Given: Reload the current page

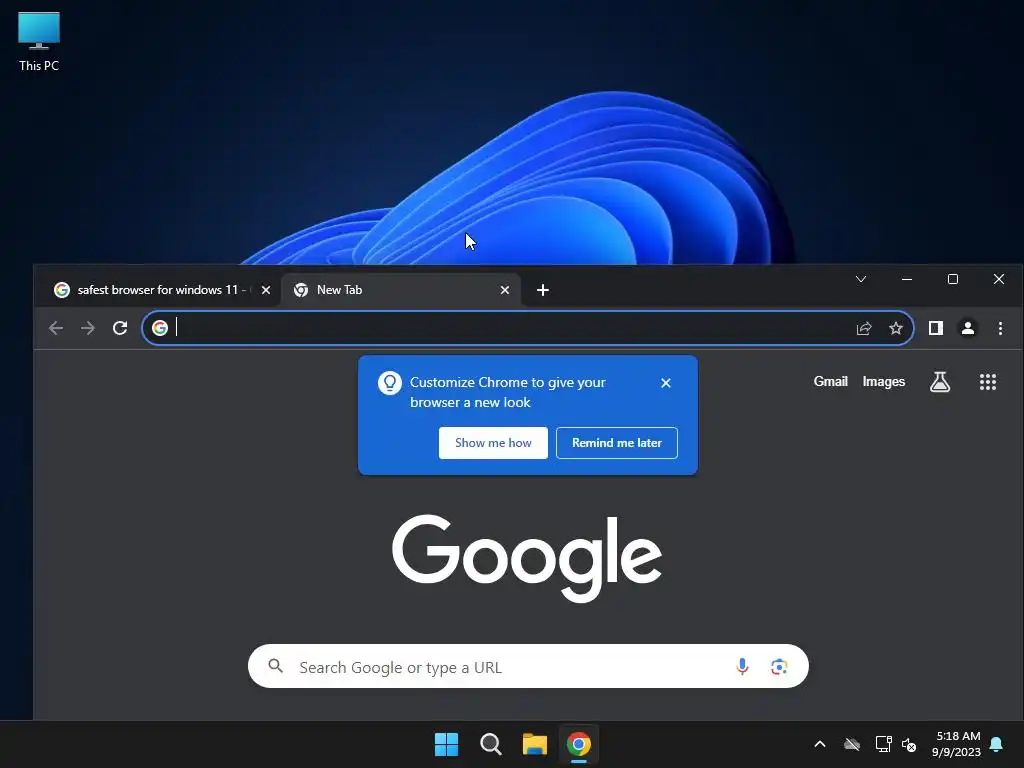Looking at the screenshot, I should tap(120, 328).
